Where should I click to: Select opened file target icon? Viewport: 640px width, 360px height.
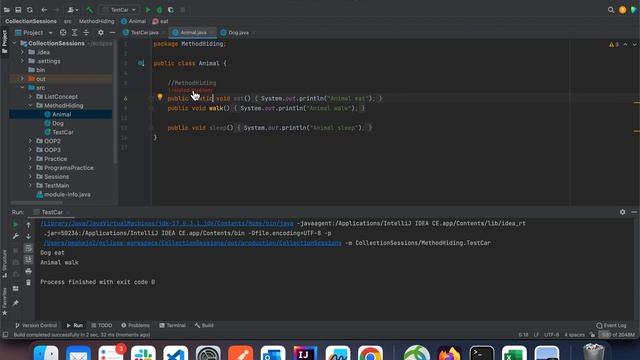coord(63,33)
